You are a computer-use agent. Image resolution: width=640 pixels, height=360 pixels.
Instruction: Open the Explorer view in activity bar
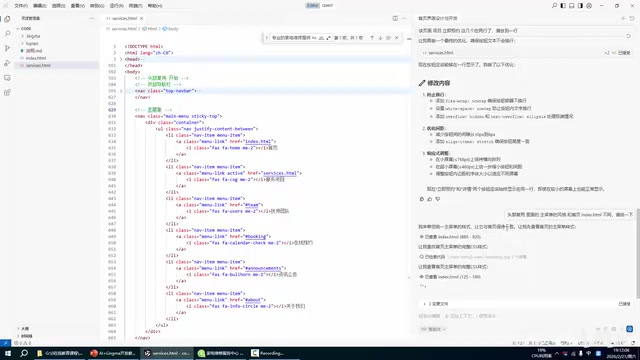tap(7, 19)
